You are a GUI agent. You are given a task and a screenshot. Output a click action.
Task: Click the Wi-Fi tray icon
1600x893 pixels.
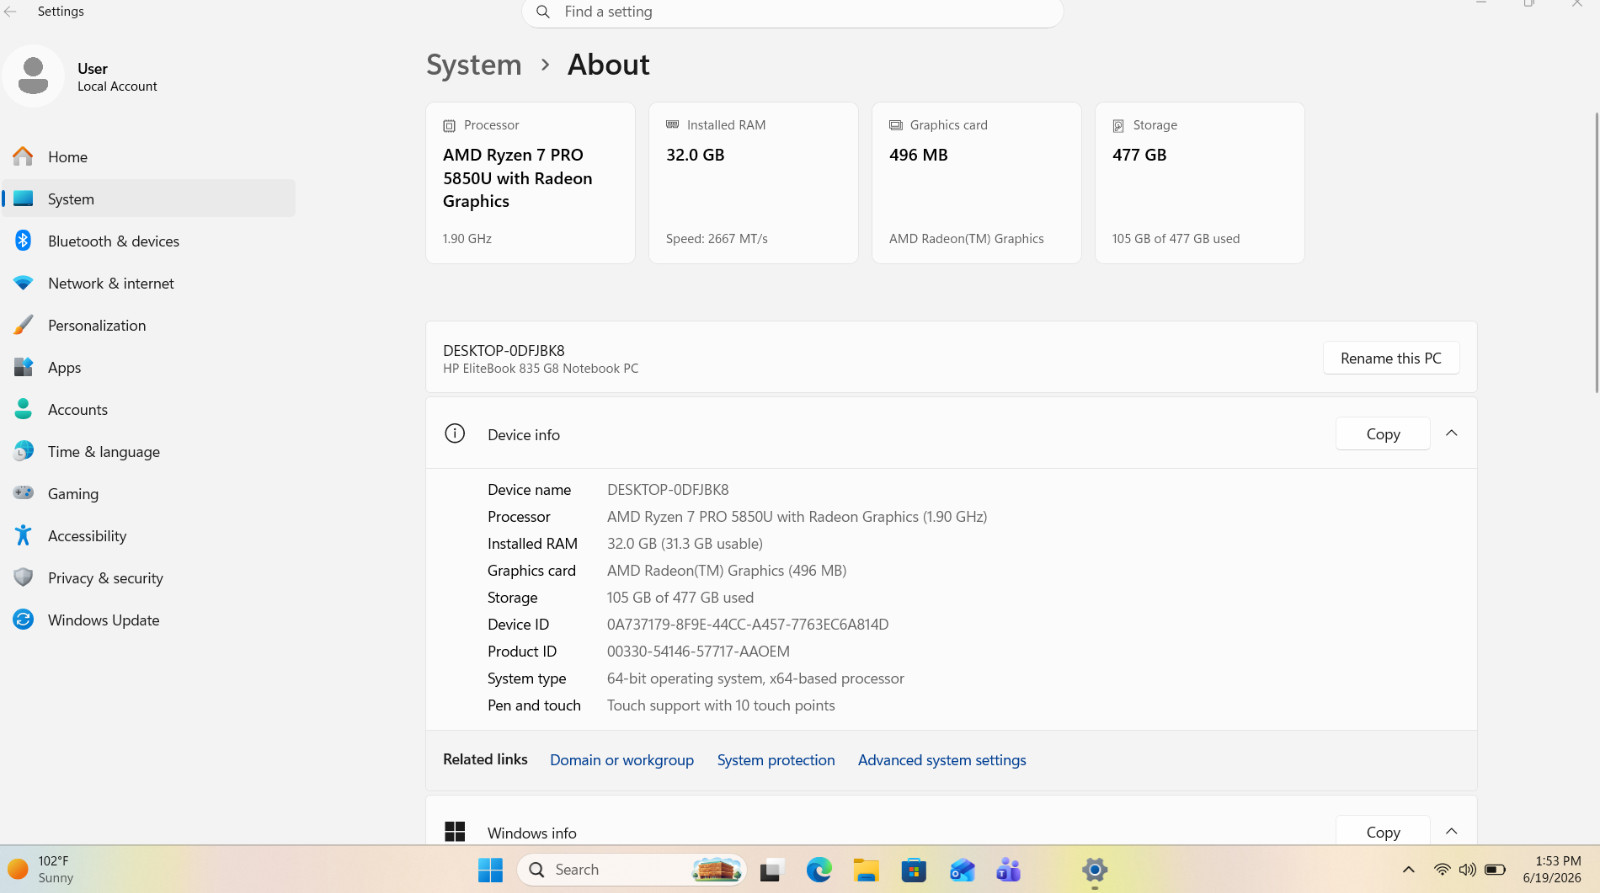(1442, 870)
